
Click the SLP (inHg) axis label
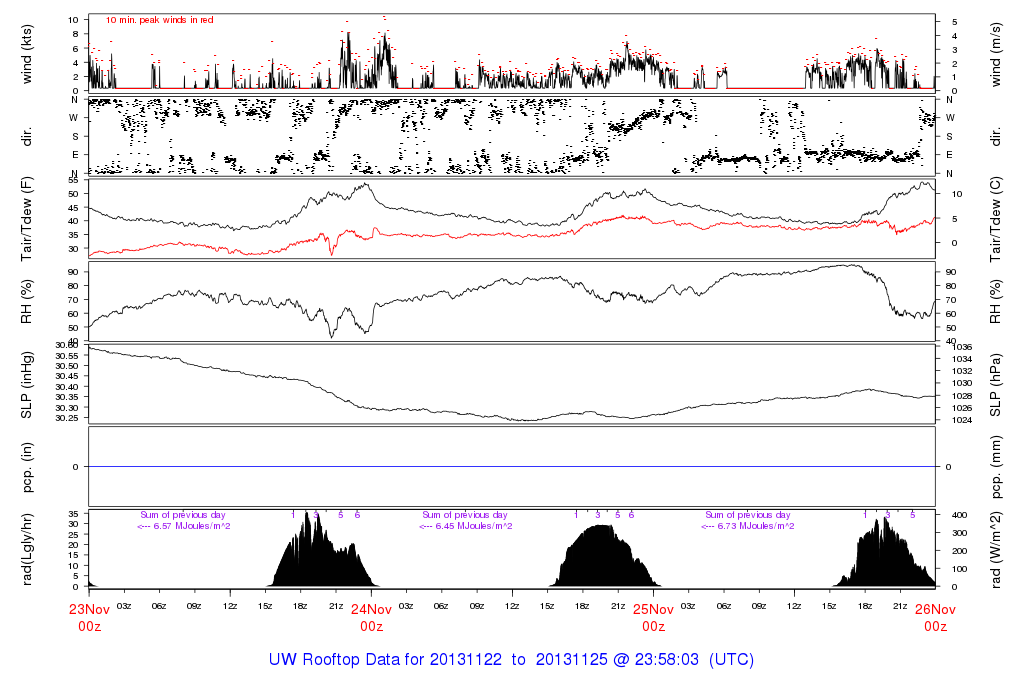[27, 383]
